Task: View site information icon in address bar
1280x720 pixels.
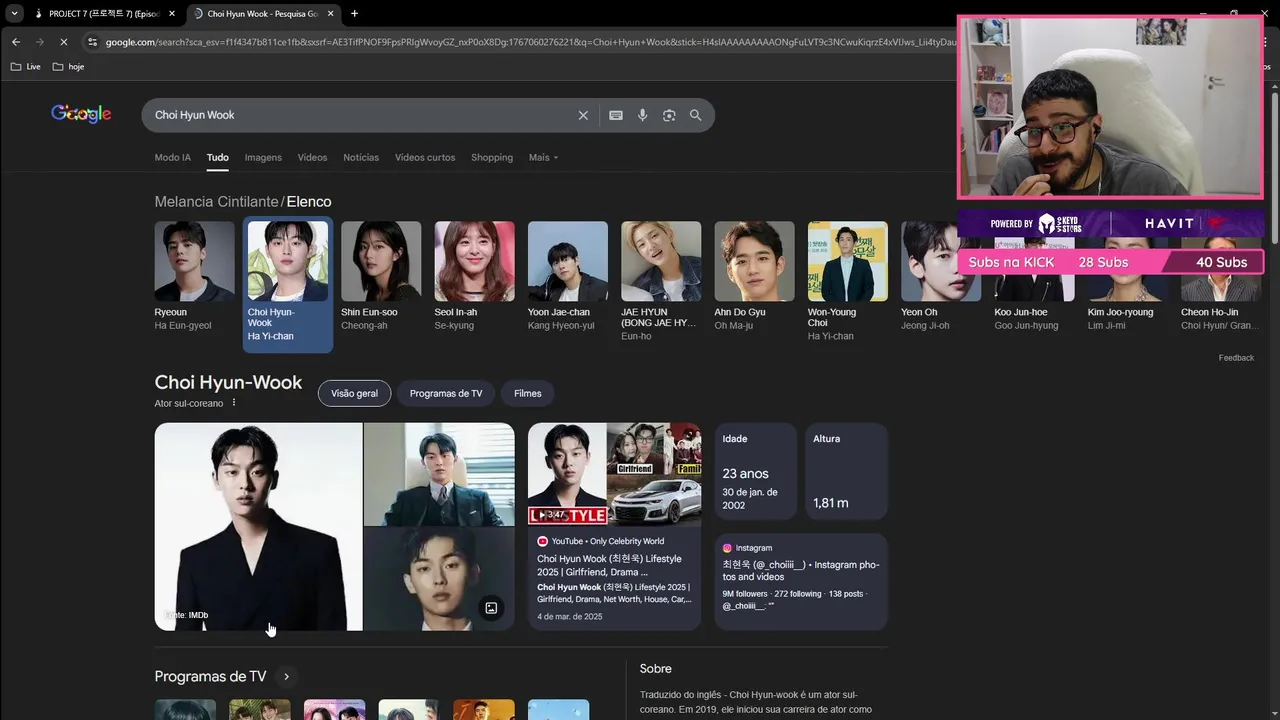Action: click(93, 42)
